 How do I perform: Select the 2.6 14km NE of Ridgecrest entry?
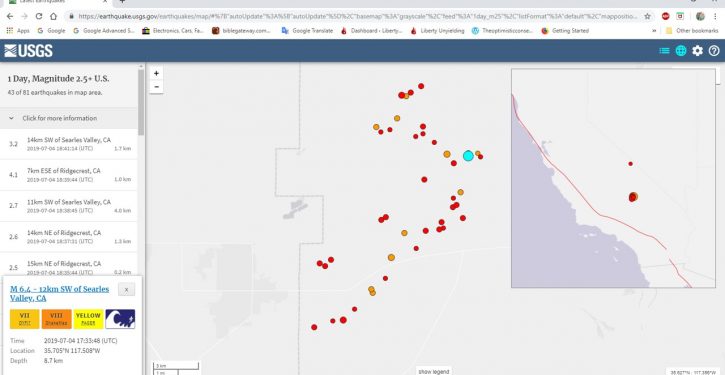point(69,237)
